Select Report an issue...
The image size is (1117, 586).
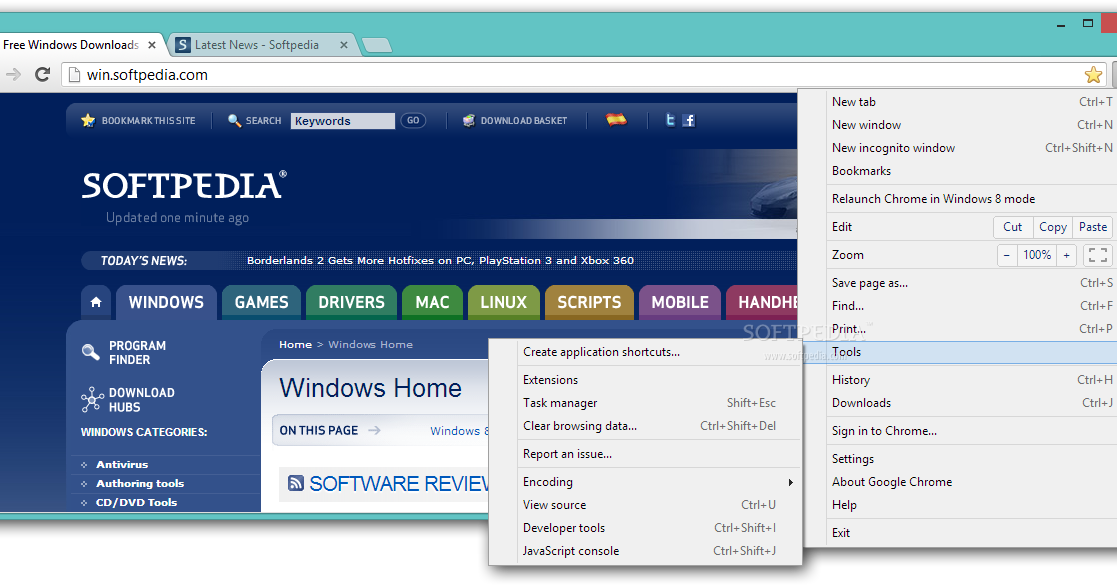click(x=645, y=454)
